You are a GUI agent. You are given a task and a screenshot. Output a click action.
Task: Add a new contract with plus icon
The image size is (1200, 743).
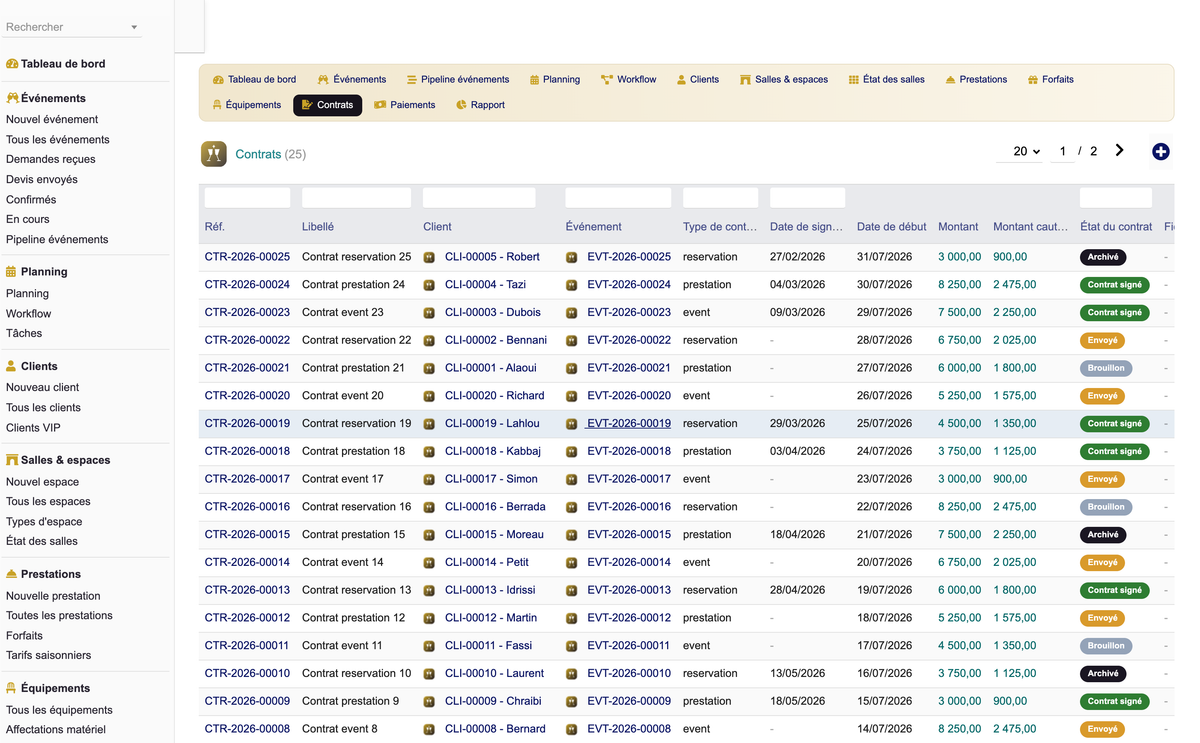[x=1161, y=152]
